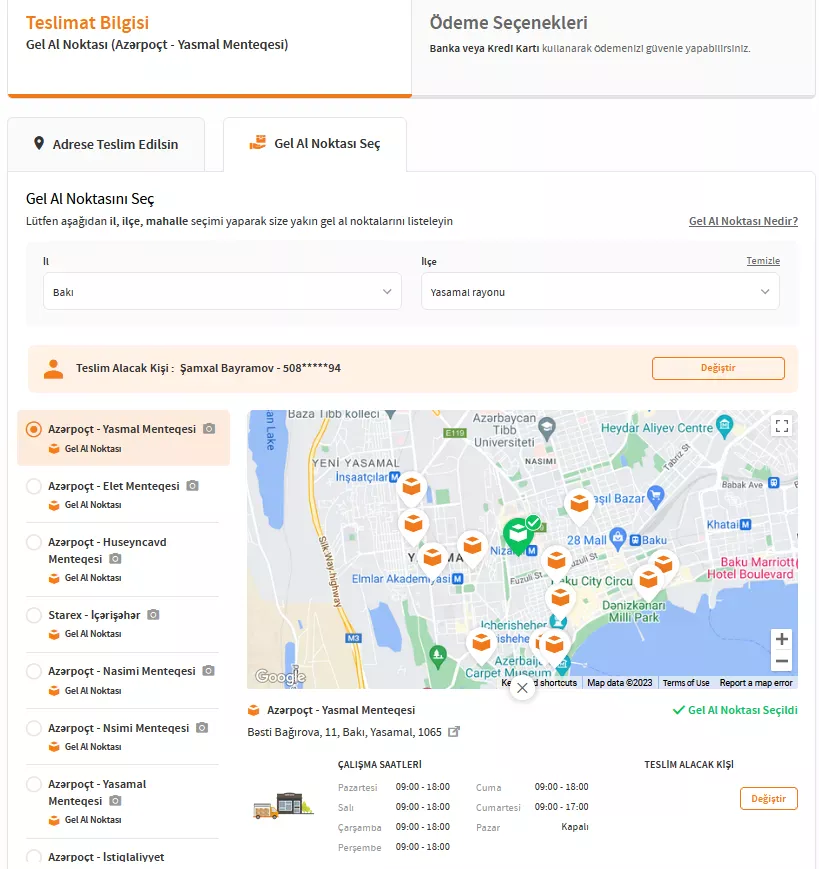Click Değiştir button beside recipient name
Image resolution: width=819 pixels, height=869 pixels.
click(717, 368)
